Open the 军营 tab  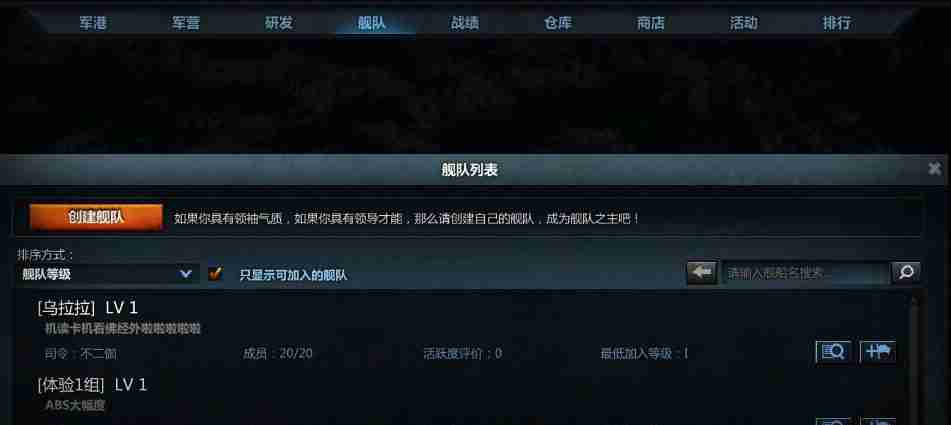[x=186, y=23]
